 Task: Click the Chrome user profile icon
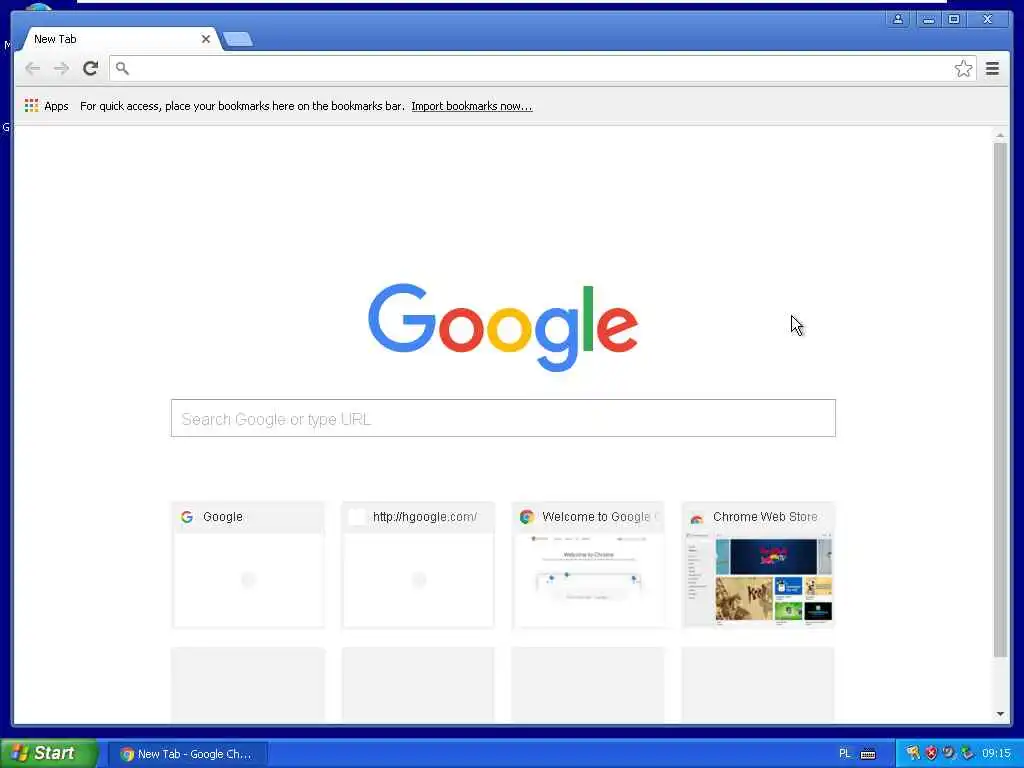point(898,19)
